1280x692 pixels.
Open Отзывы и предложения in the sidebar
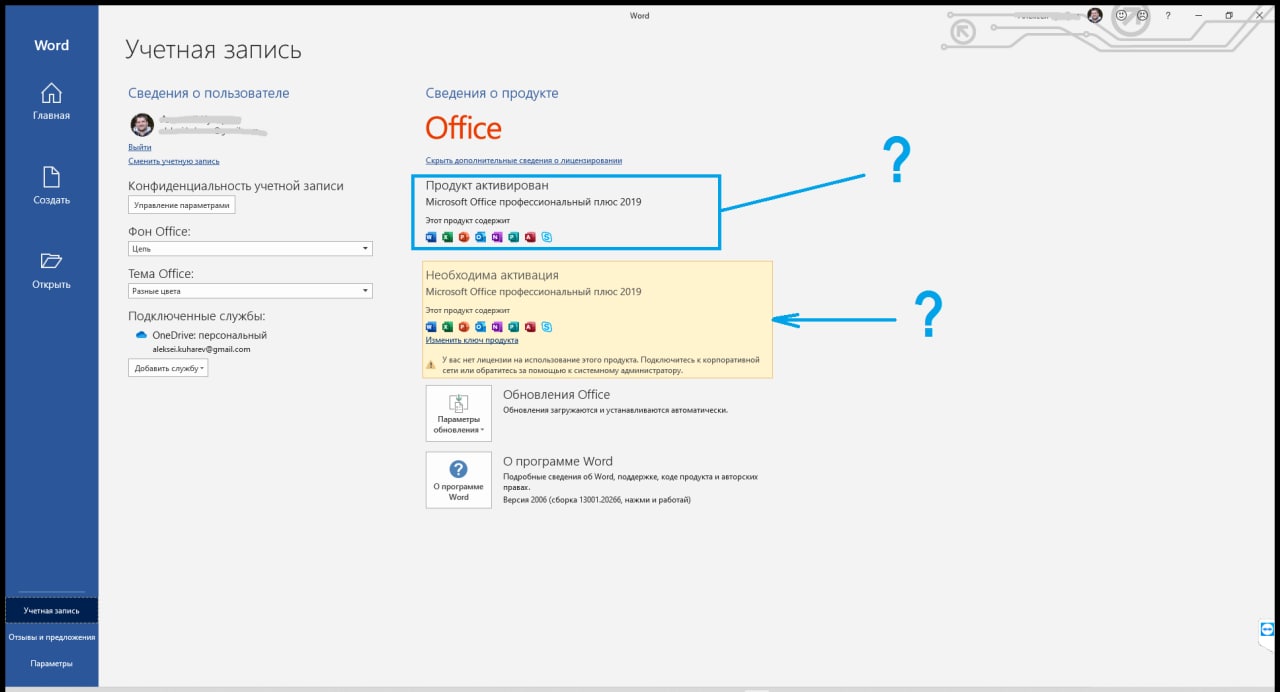[x=51, y=636]
